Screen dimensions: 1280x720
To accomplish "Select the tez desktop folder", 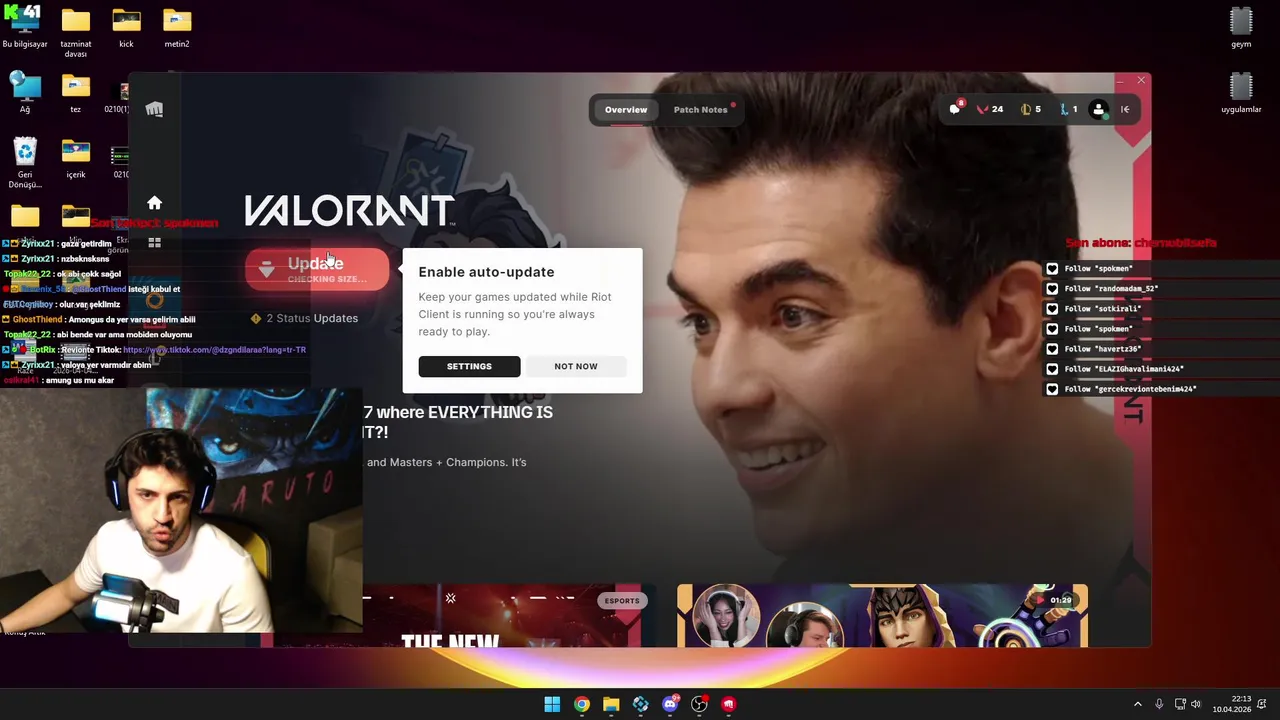I will click(x=75, y=92).
